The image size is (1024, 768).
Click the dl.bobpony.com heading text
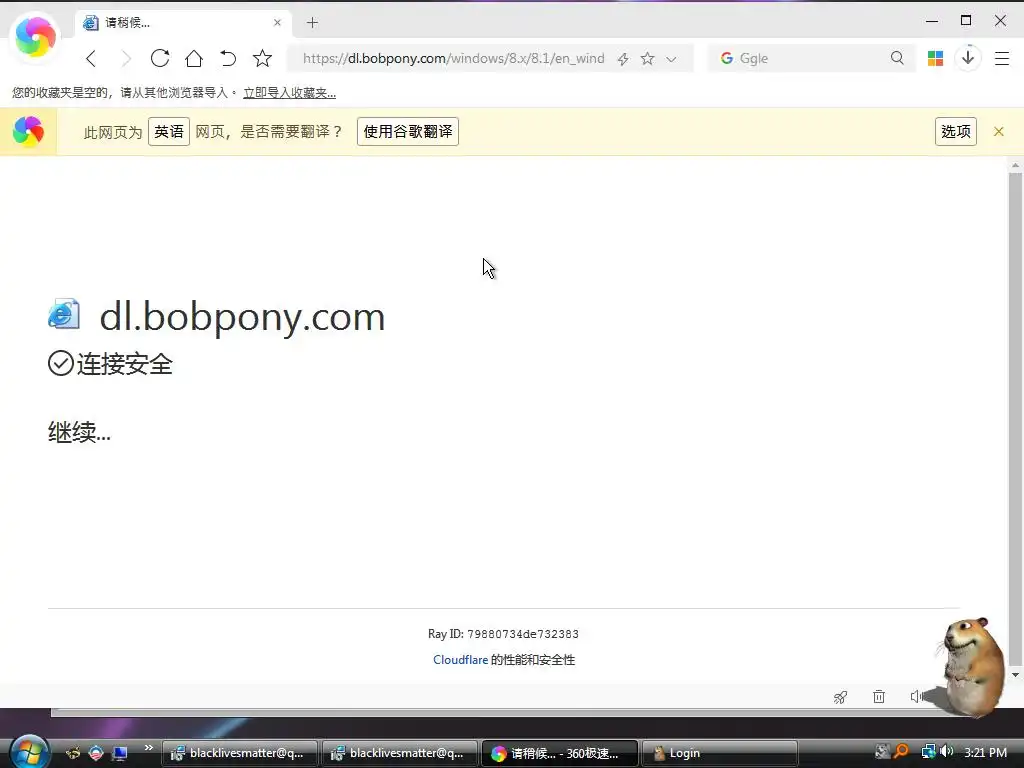(242, 317)
